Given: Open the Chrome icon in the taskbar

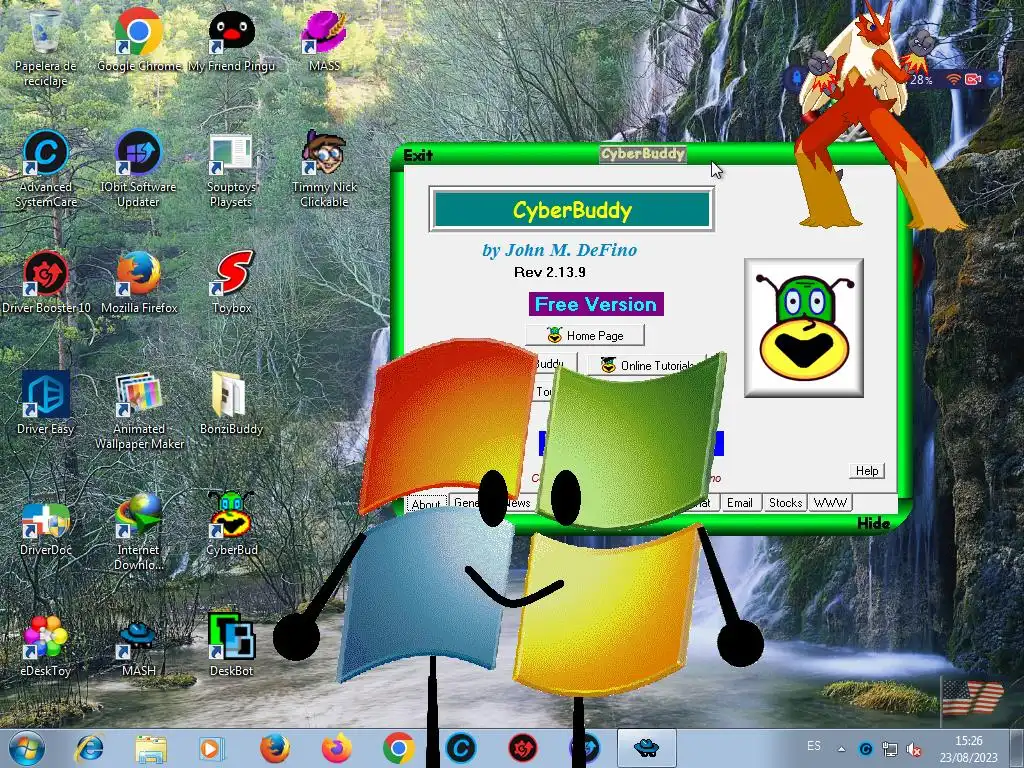Looking at the screenshot, I should coord(398,748).
